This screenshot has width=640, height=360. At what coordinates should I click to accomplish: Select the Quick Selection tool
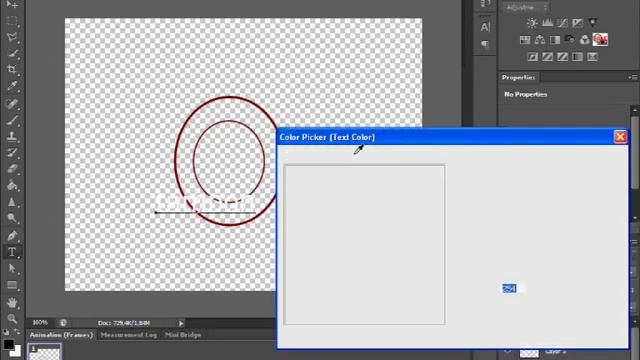click(x=12, y=53)
